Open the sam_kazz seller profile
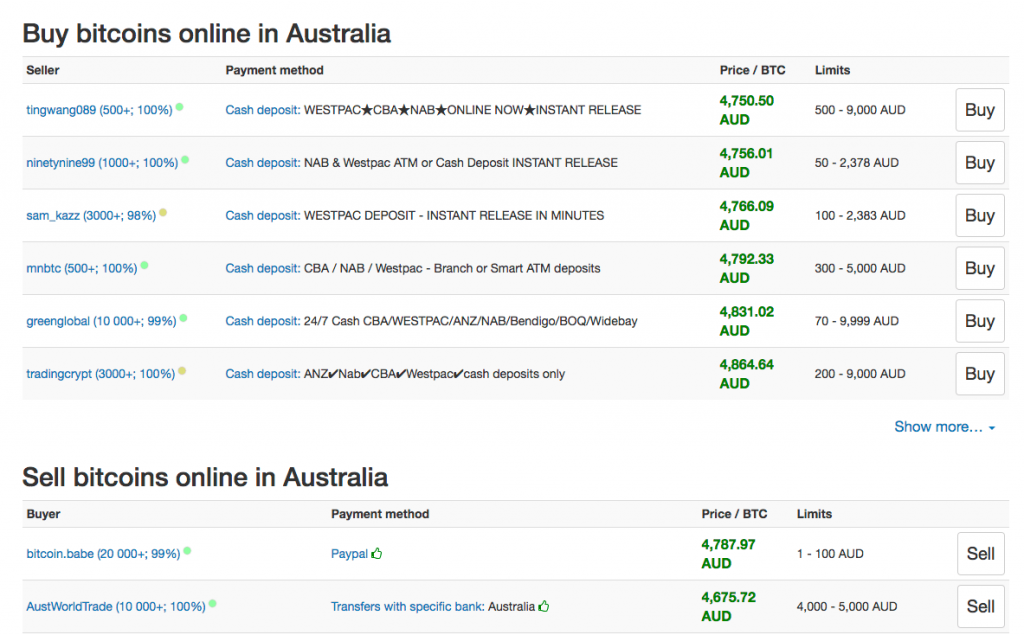The height and width of the screenshot is (635, 1024). click(x=88, y=216)
